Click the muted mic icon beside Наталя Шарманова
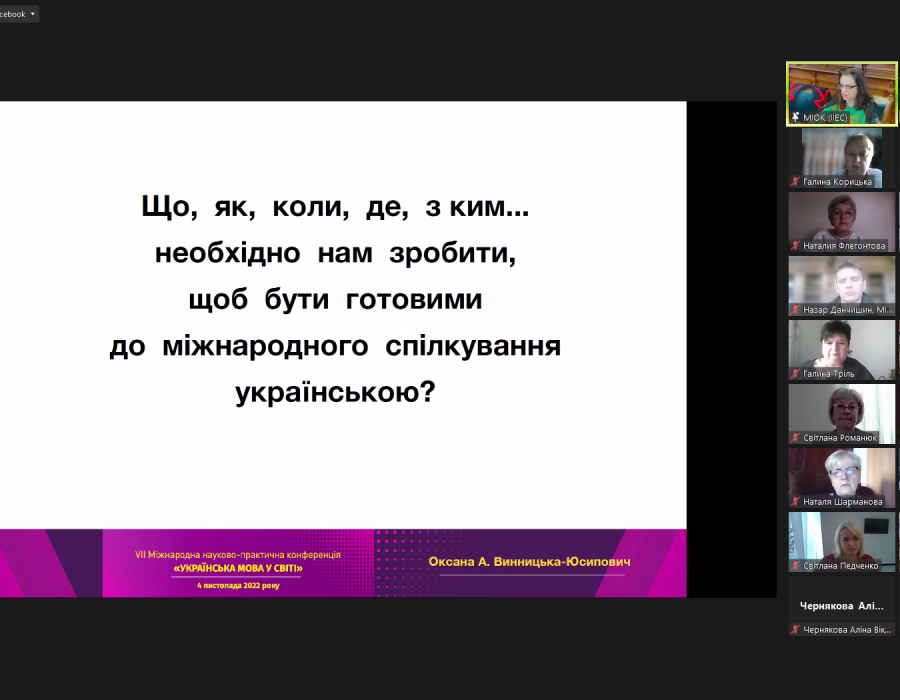Image resolution: width=900 pixels, height=700 pixels. (796, 502)
